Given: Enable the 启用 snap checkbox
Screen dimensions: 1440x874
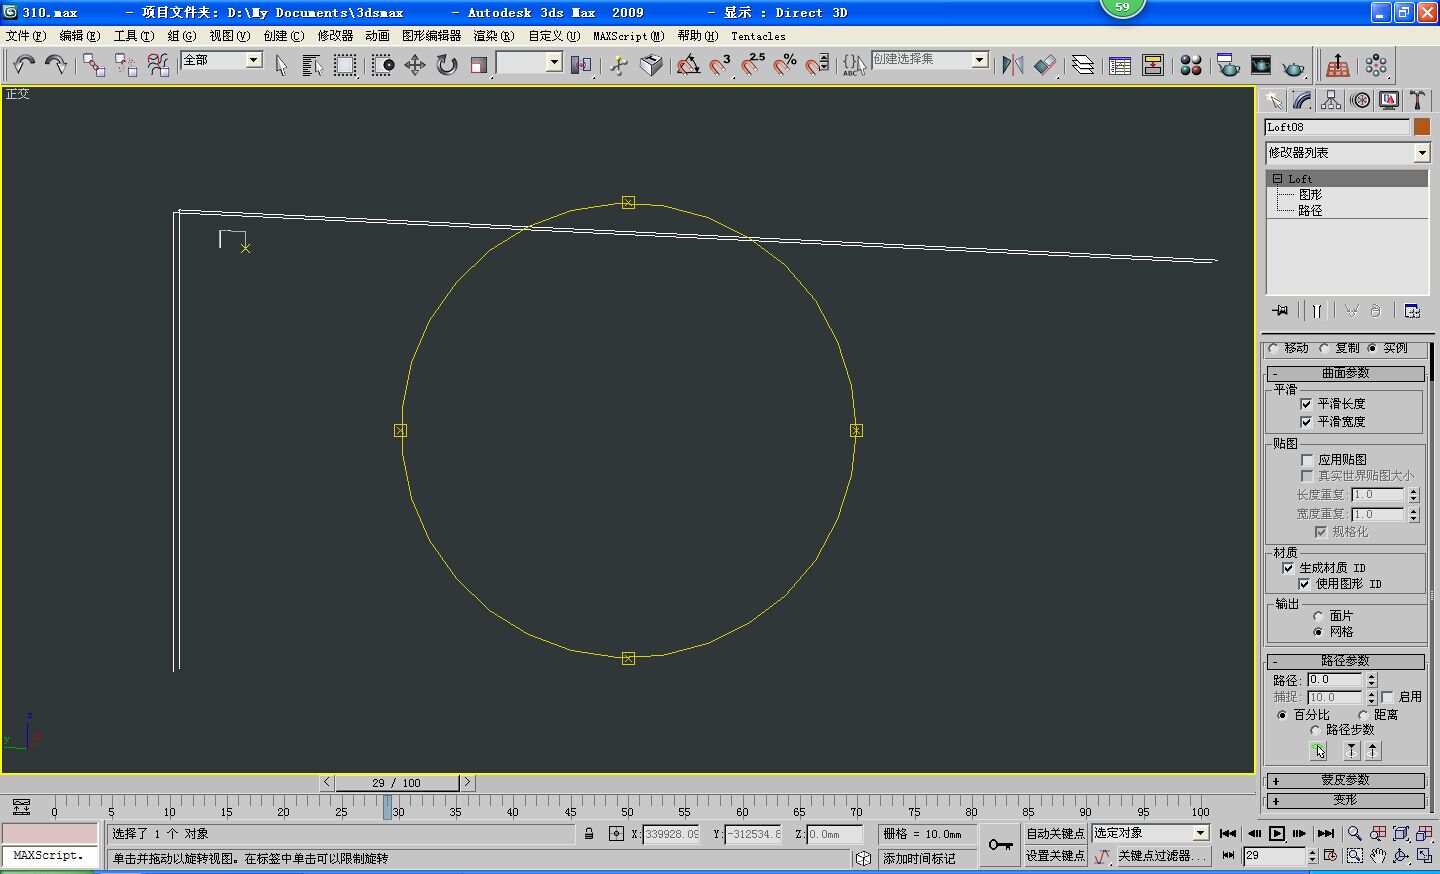Looking at the screenshot, I should point(1387,697).
